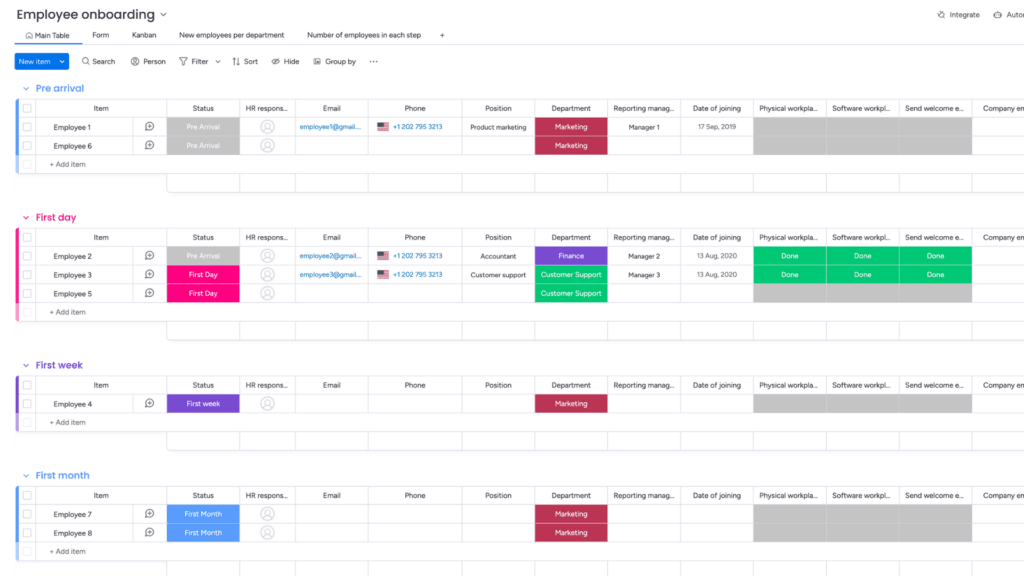Image resolution: width=1024 pixels, height=576 pixels.
Task: Select all items in the Pre arrival group
Action: point(27,108)
